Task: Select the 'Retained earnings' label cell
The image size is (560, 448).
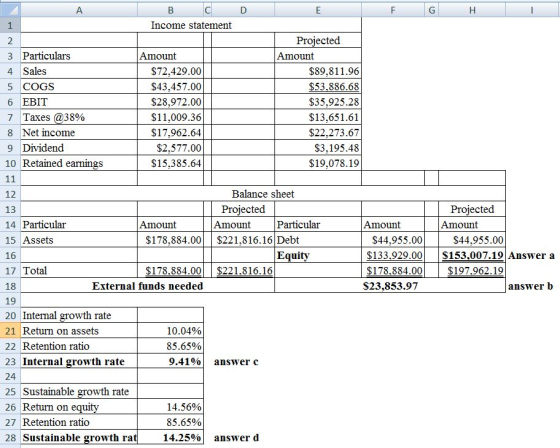Action: tap(79, 163)
